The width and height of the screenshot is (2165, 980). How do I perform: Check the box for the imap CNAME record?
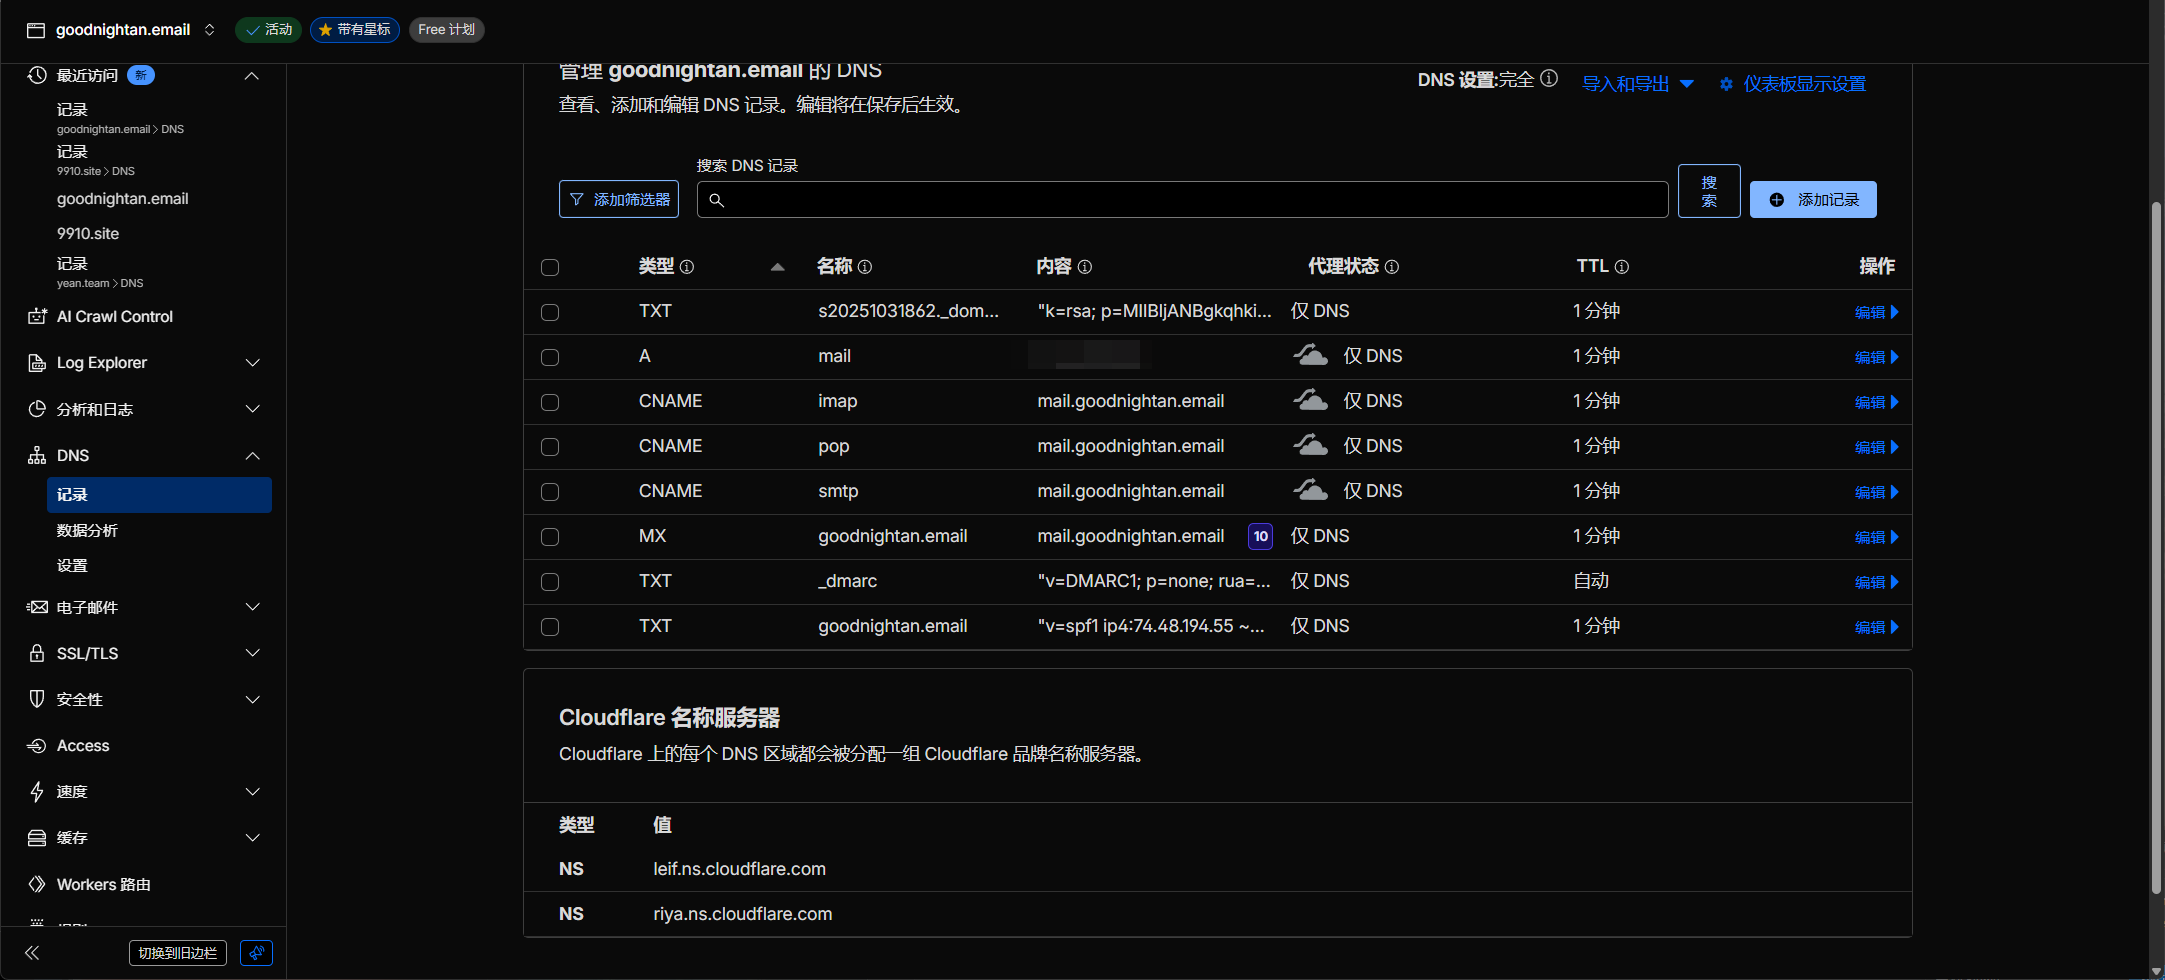550,402
